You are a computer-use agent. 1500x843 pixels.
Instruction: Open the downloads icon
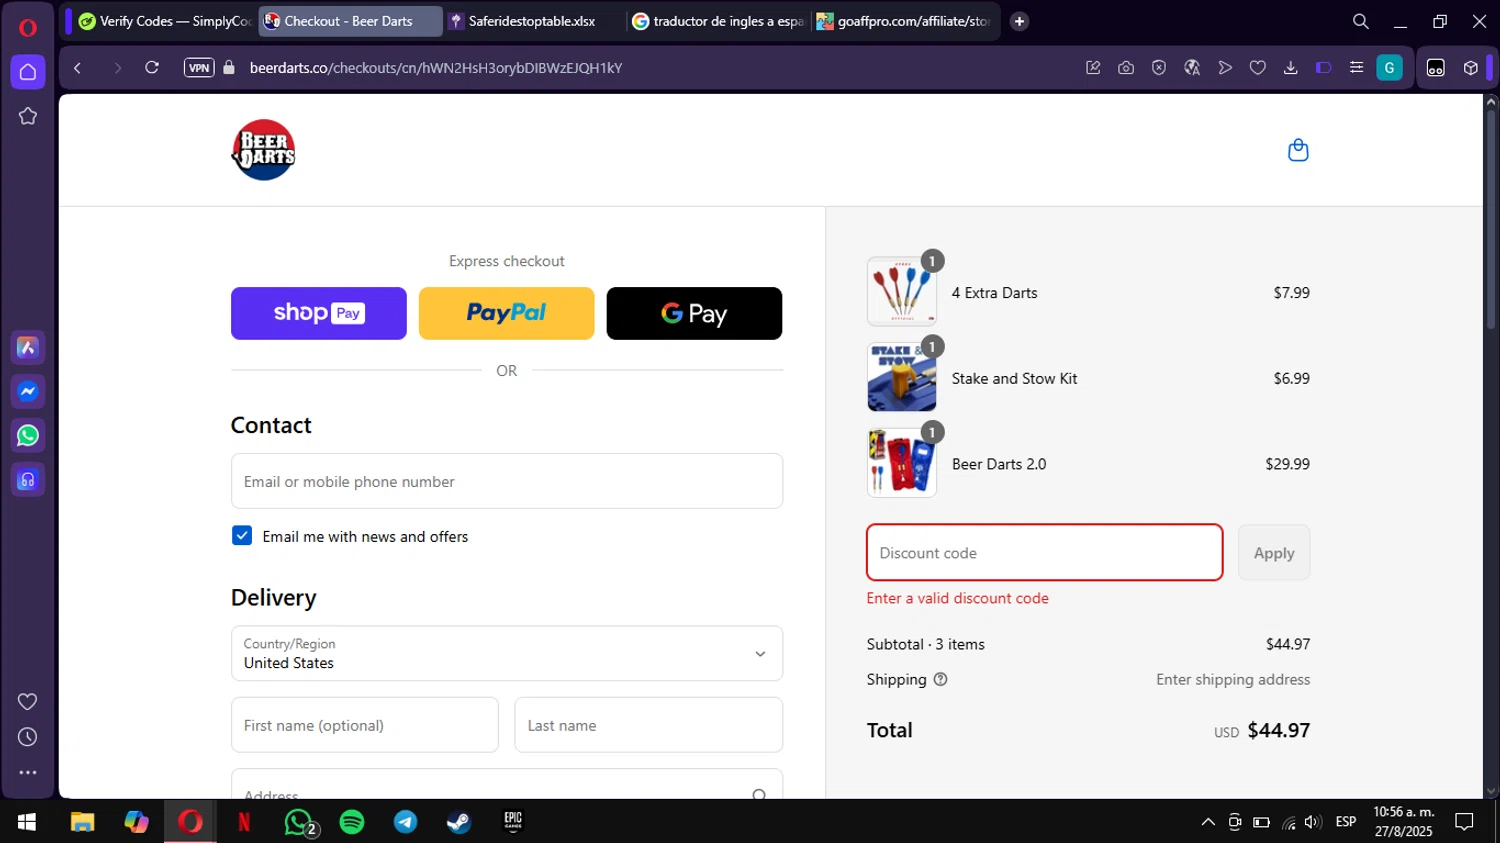point(1291,68)
